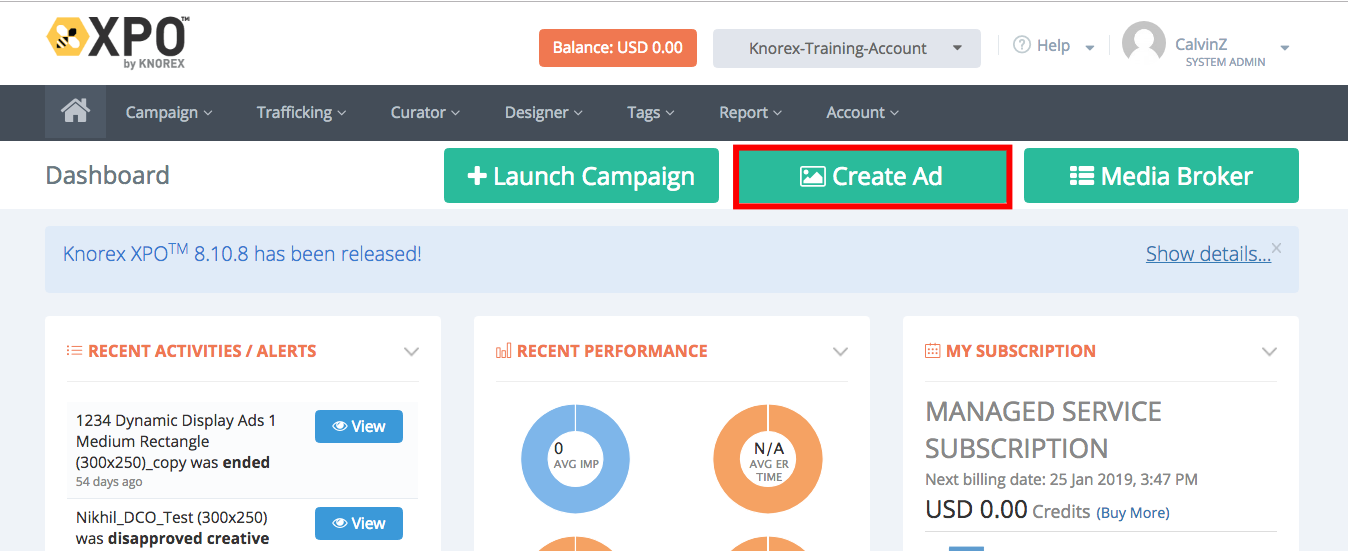Collapse the Recent Performance panel
Viewport: 1348px width, 551px height.
click(840, 352)
